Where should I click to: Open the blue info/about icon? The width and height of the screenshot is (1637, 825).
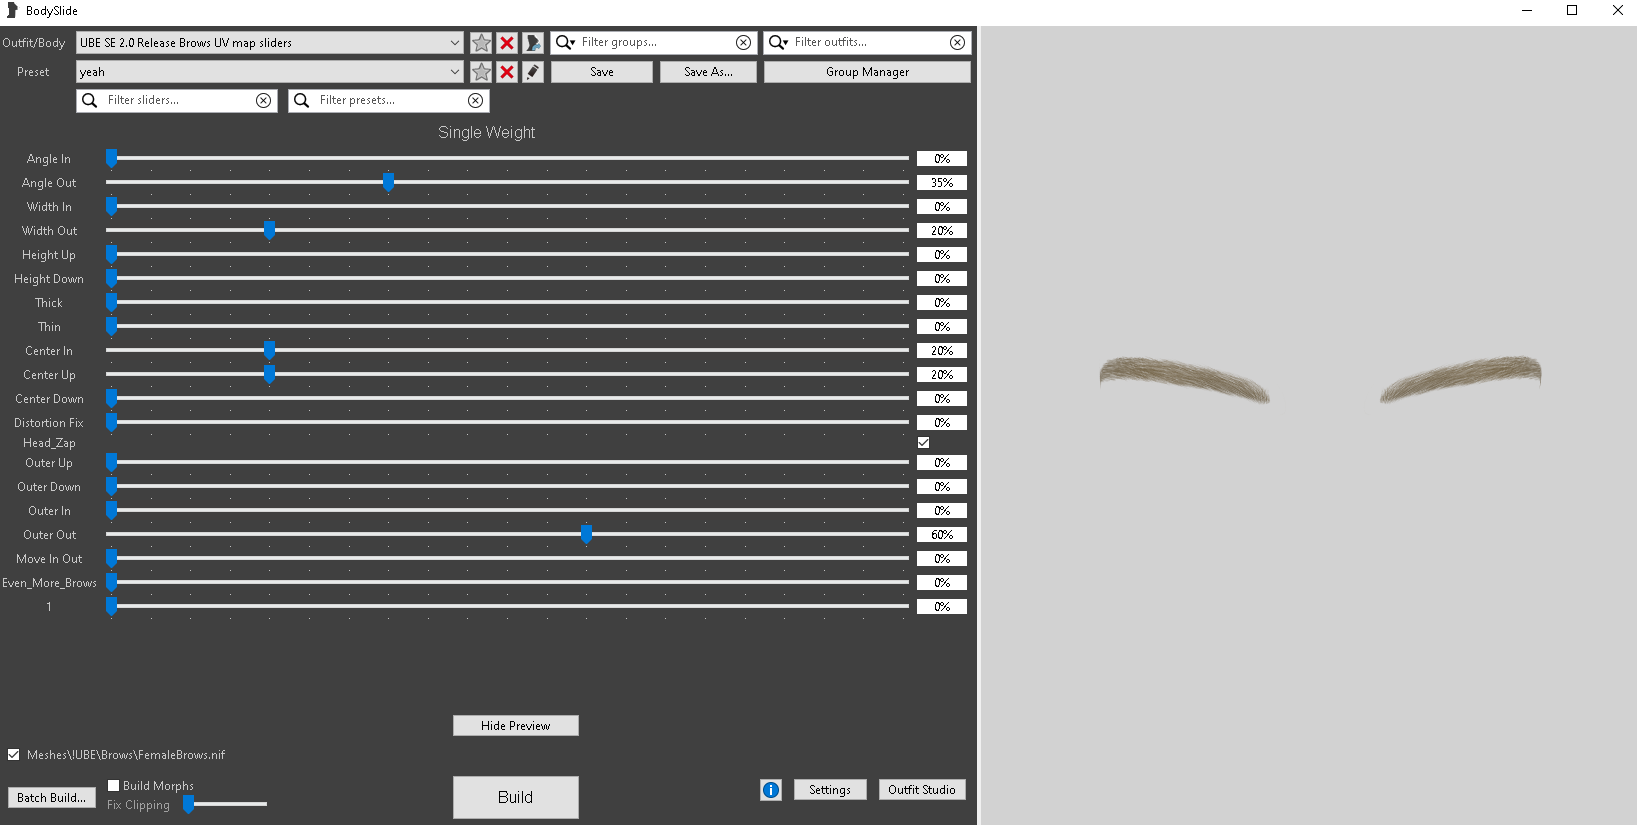pos(771,790)
